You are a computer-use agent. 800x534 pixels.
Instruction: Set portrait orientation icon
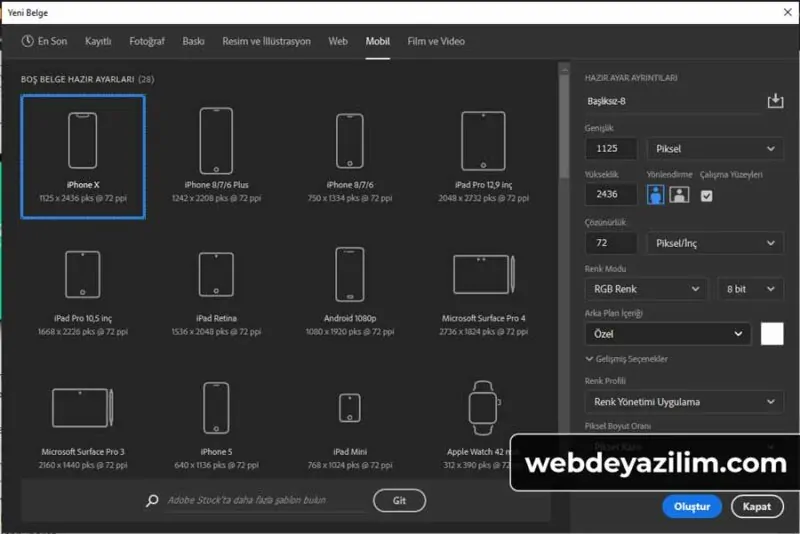pyautogui.click(x=656, y=194)
